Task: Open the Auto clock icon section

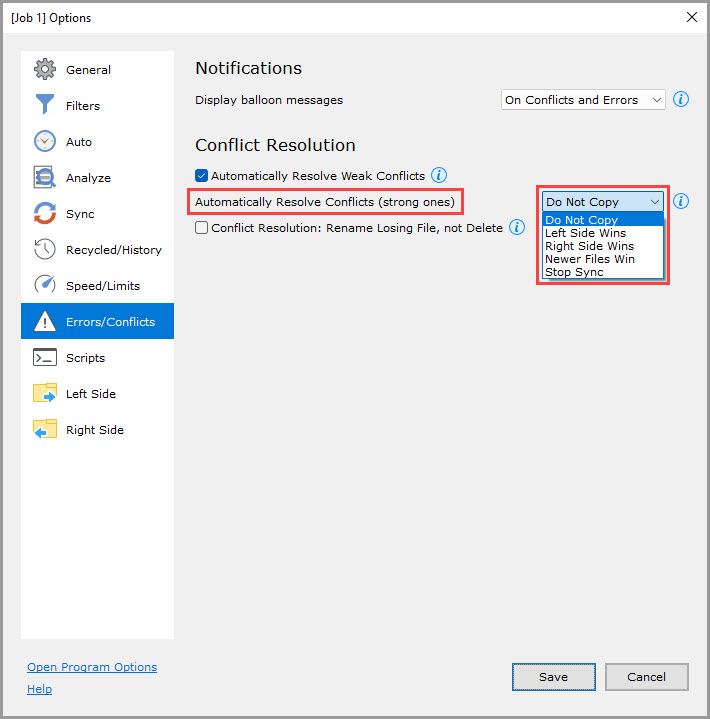Action: point(45,142)
